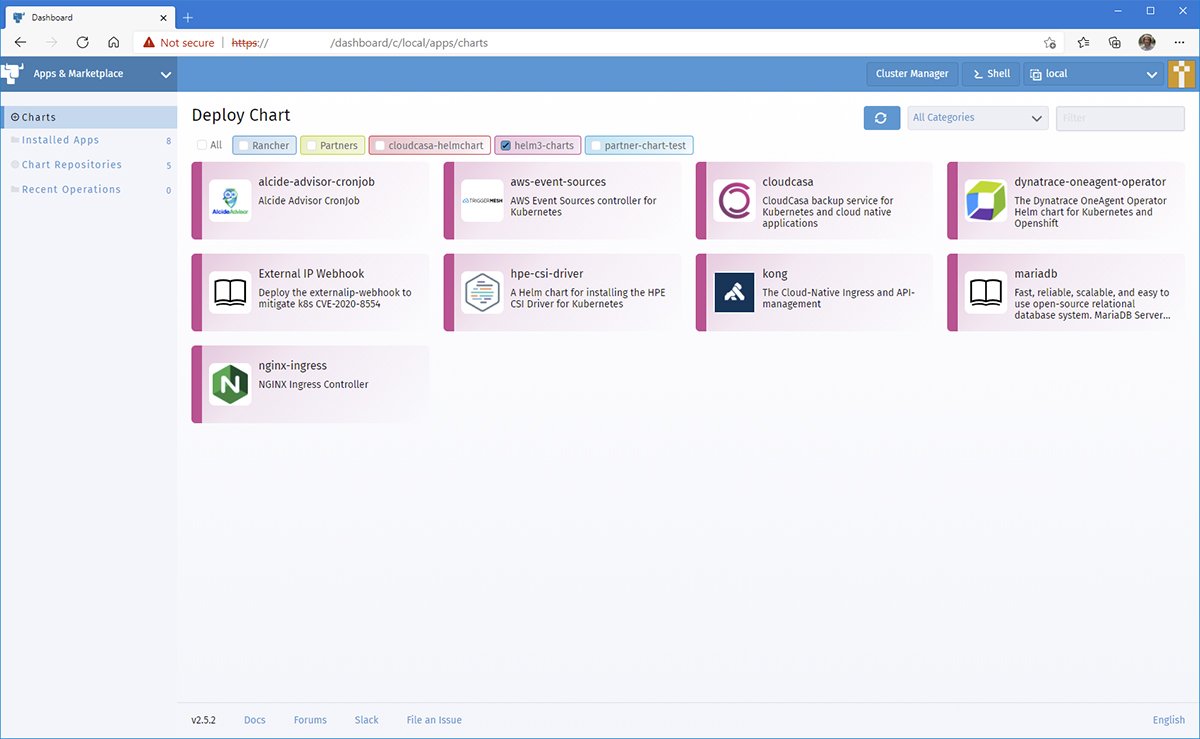1200x739 pixels.
Task: Click in the chart Filter input field
Action: point(1121,118)
